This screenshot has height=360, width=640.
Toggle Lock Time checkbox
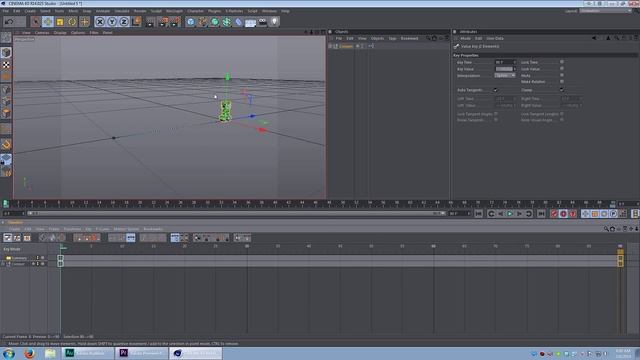(x=562, y=62)
